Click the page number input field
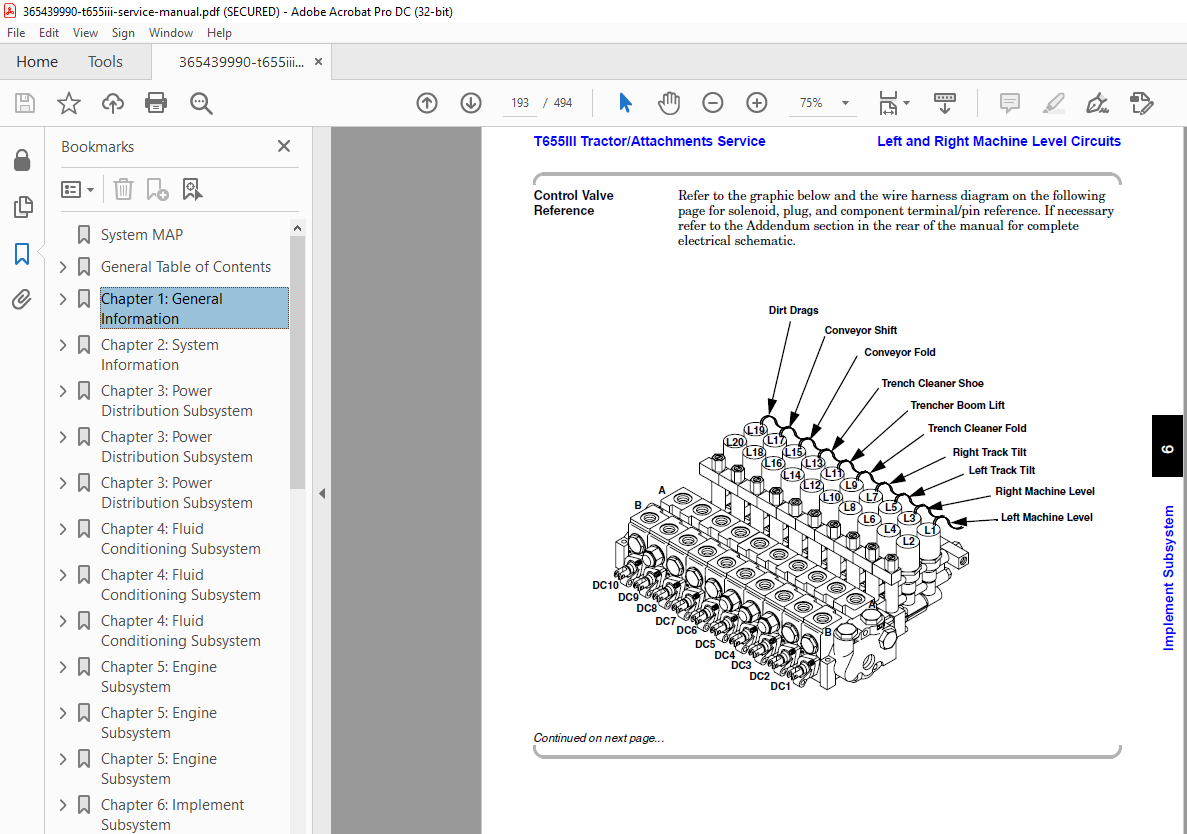Image resolution: width=1187 pixels, height=834 pixels. pos(520,103)
